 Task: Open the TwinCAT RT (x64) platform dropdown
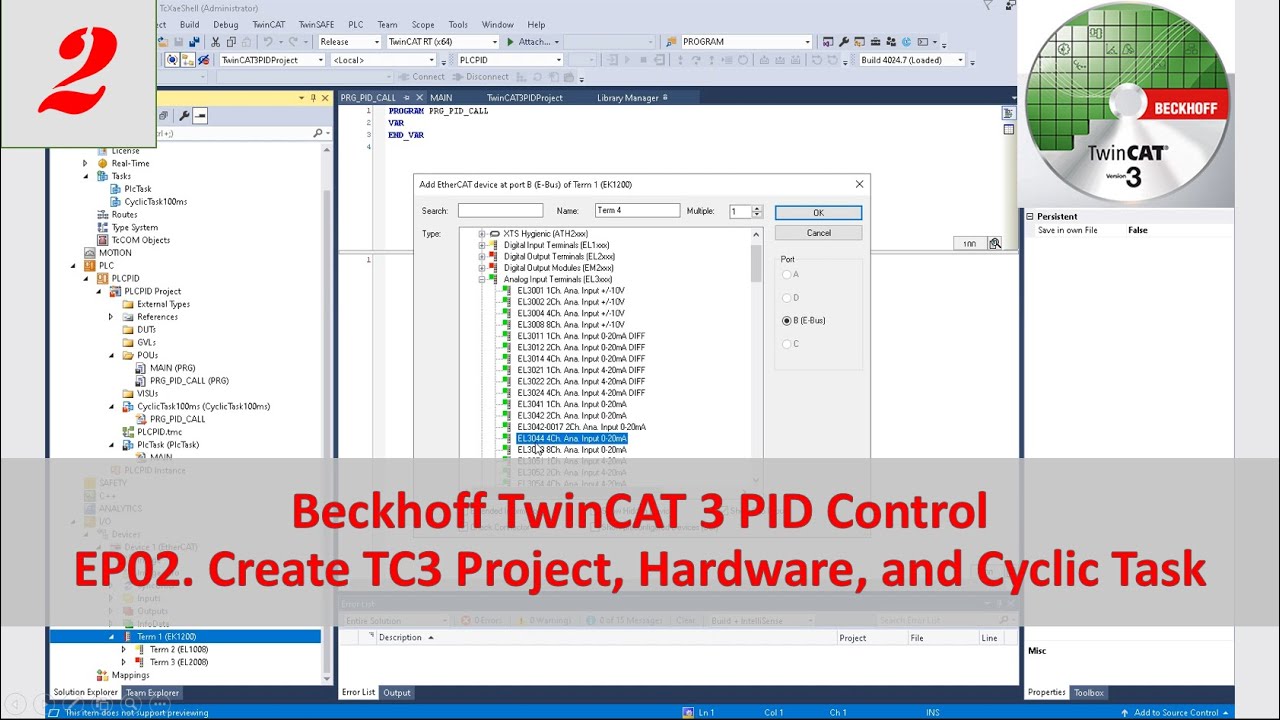tap(494, 42)
